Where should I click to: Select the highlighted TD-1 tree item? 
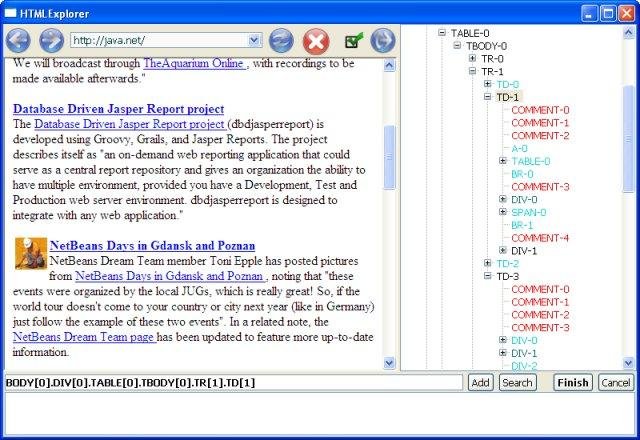tap(508, 97)
